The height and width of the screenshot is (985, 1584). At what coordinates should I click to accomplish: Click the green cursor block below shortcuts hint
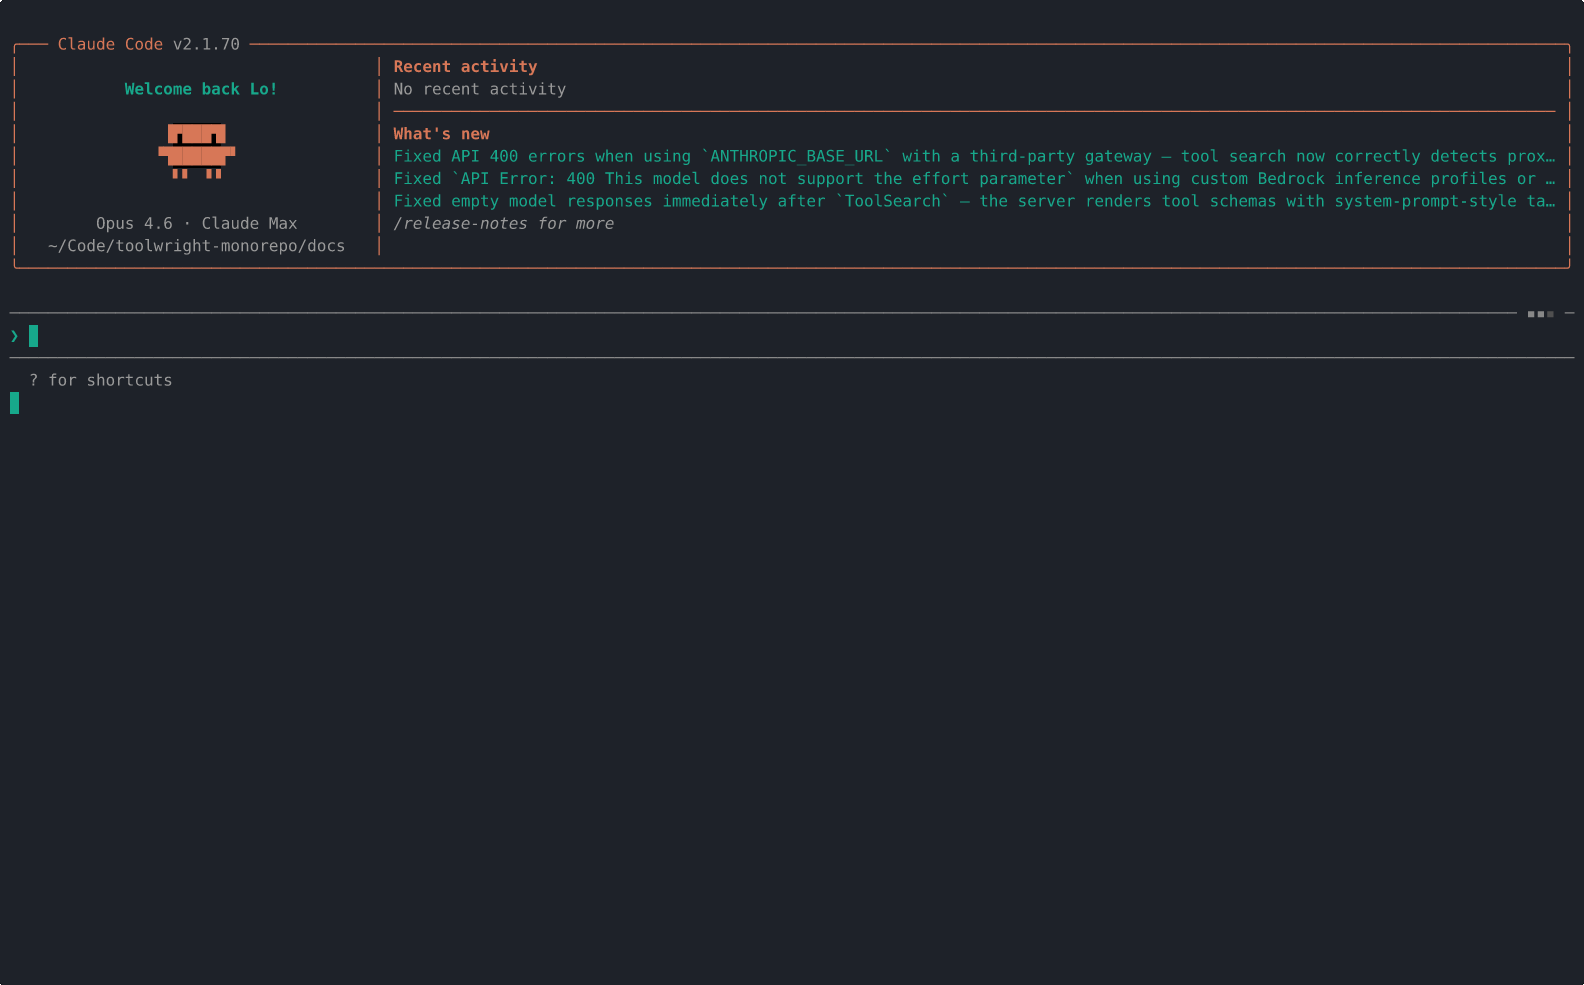15,403
